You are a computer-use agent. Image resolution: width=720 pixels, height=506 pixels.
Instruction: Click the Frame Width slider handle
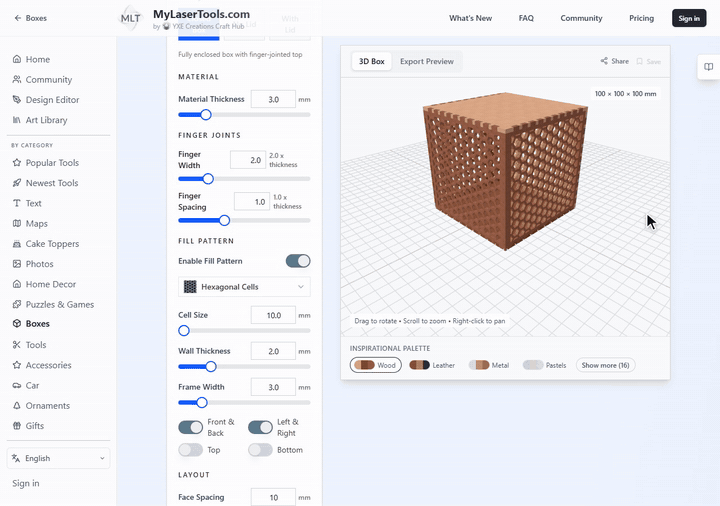pos(202,403)
